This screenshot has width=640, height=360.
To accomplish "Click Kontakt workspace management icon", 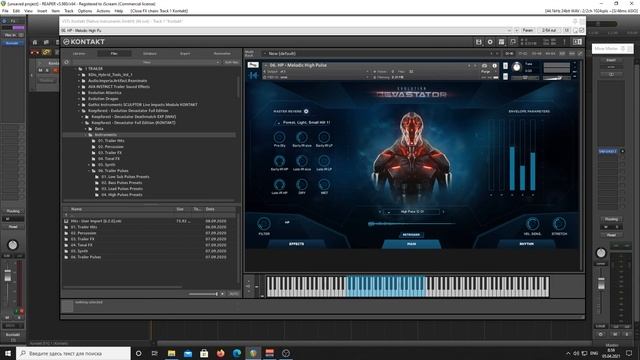I will [x=501, y=42].
